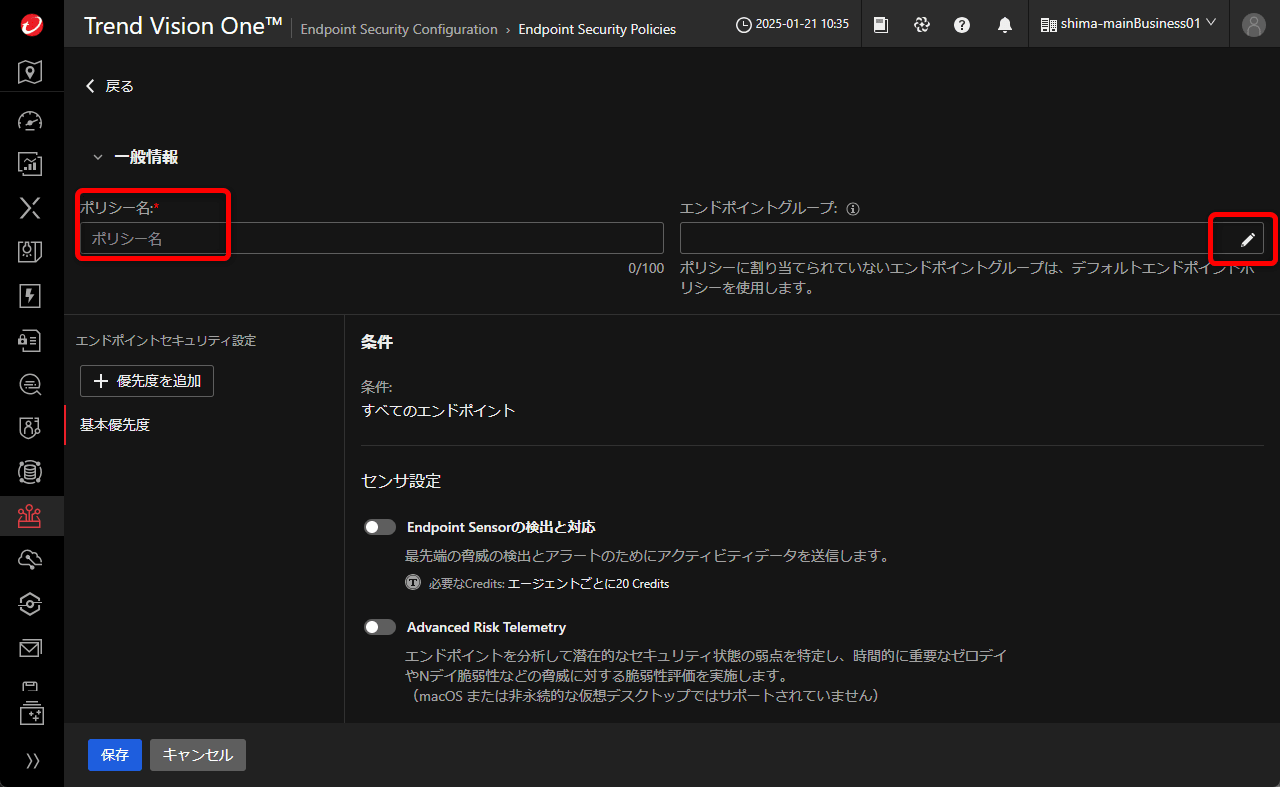Click the センサ設定 heading
Viewport: 1280px width, 787px height.
401,481
